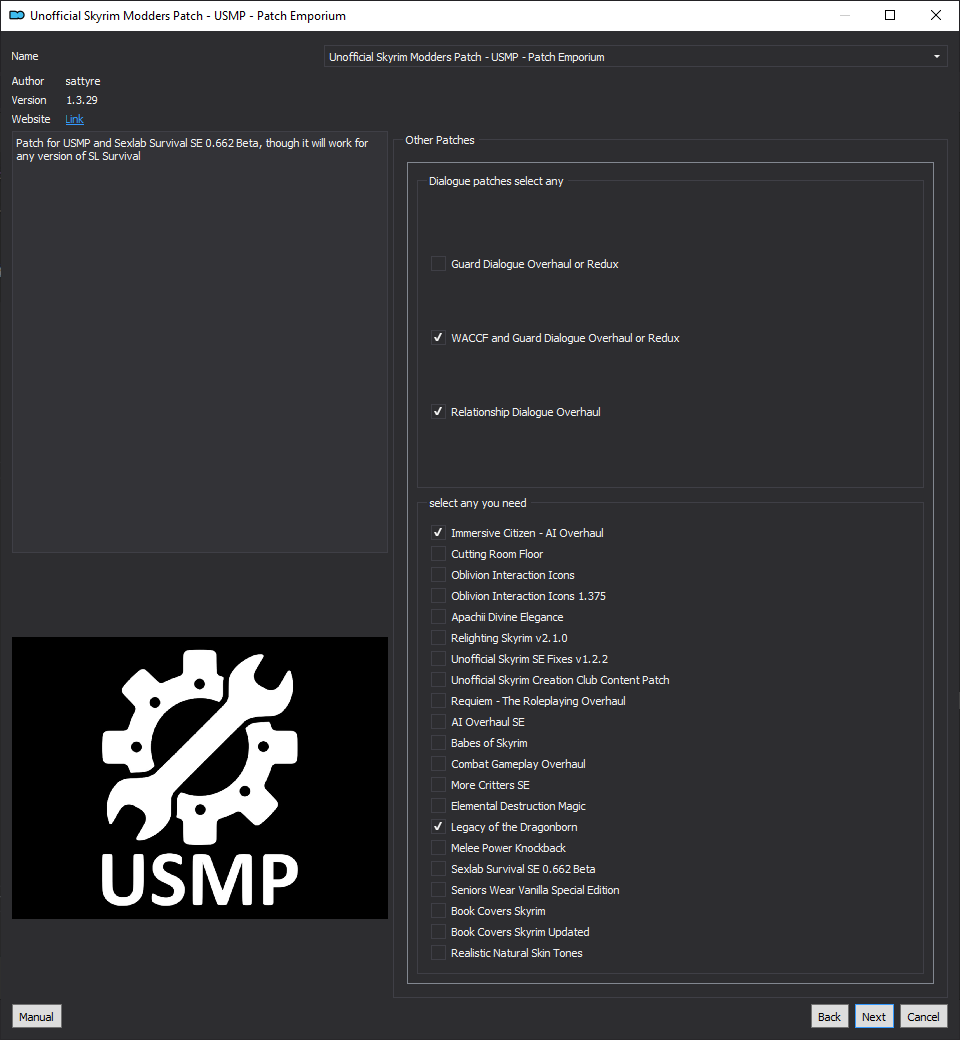Select Combat Gameplay Overhaul checkbox
This screenshot has width=960, height=1040.
coord(438,764)
